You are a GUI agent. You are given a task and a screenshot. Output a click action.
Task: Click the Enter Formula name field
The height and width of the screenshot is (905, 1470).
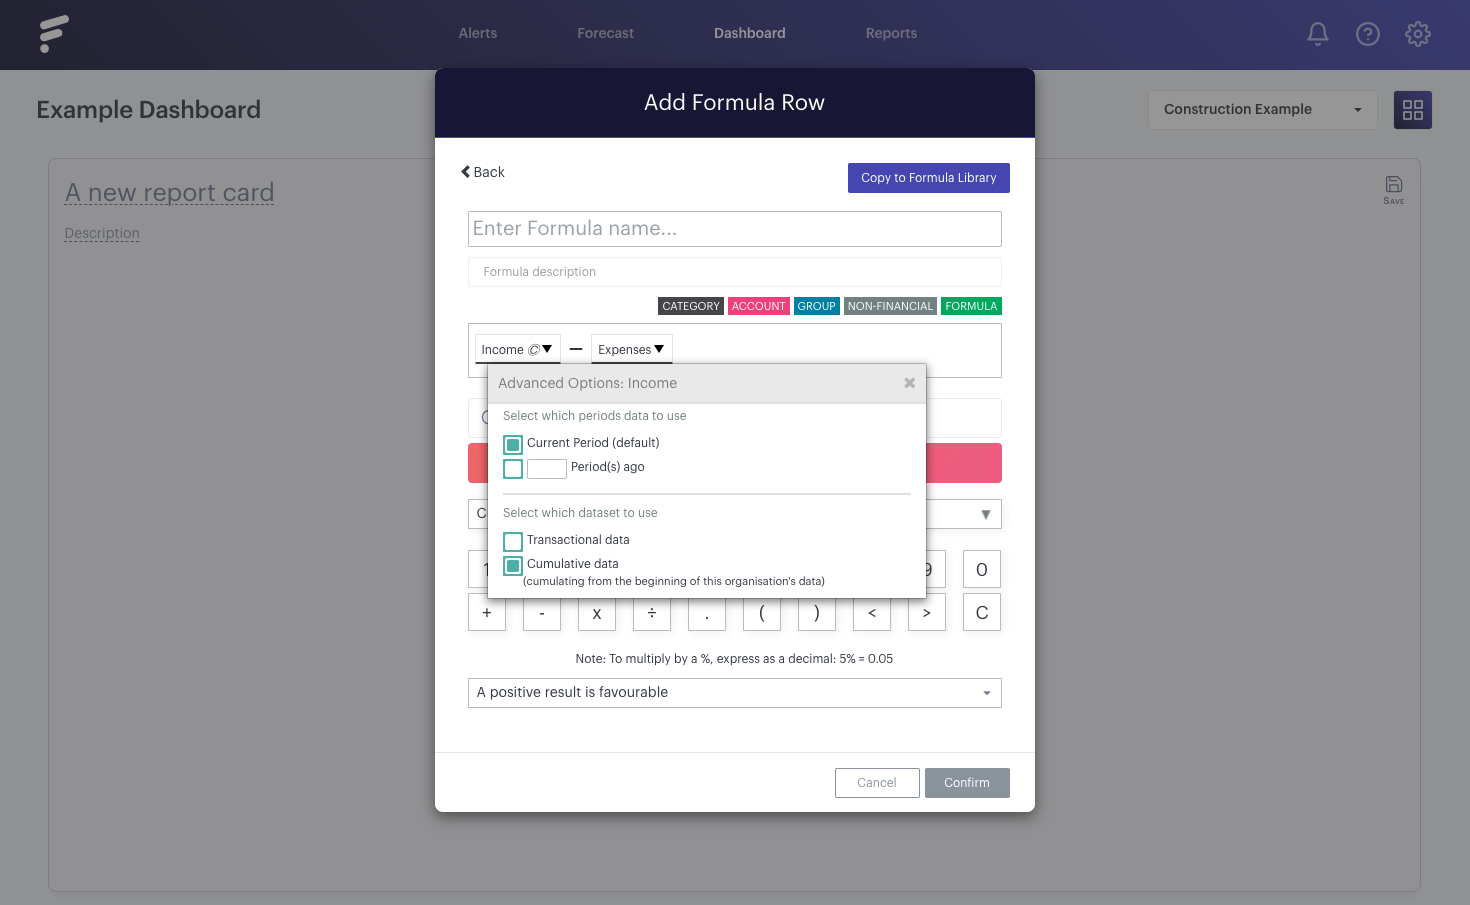tap(735, 229)
